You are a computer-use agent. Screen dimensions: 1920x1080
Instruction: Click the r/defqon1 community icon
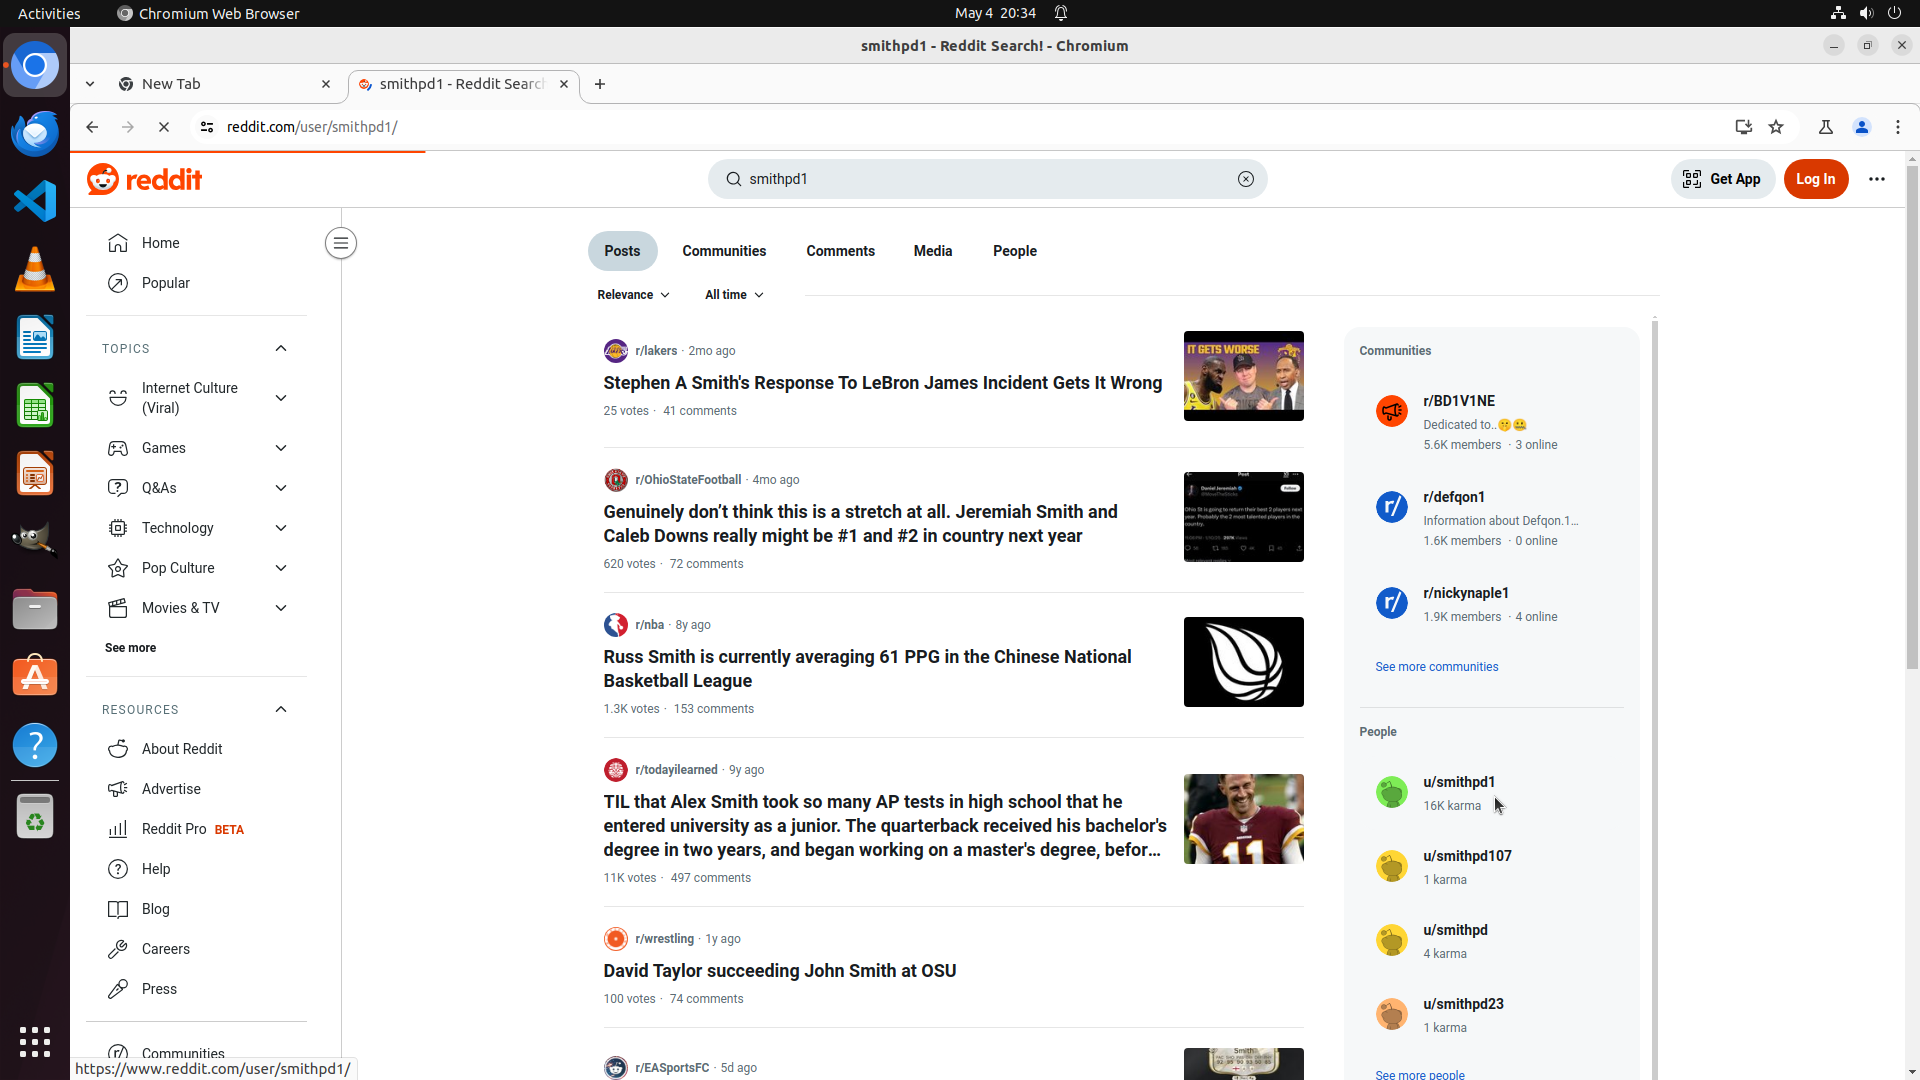click(1391, 507)
